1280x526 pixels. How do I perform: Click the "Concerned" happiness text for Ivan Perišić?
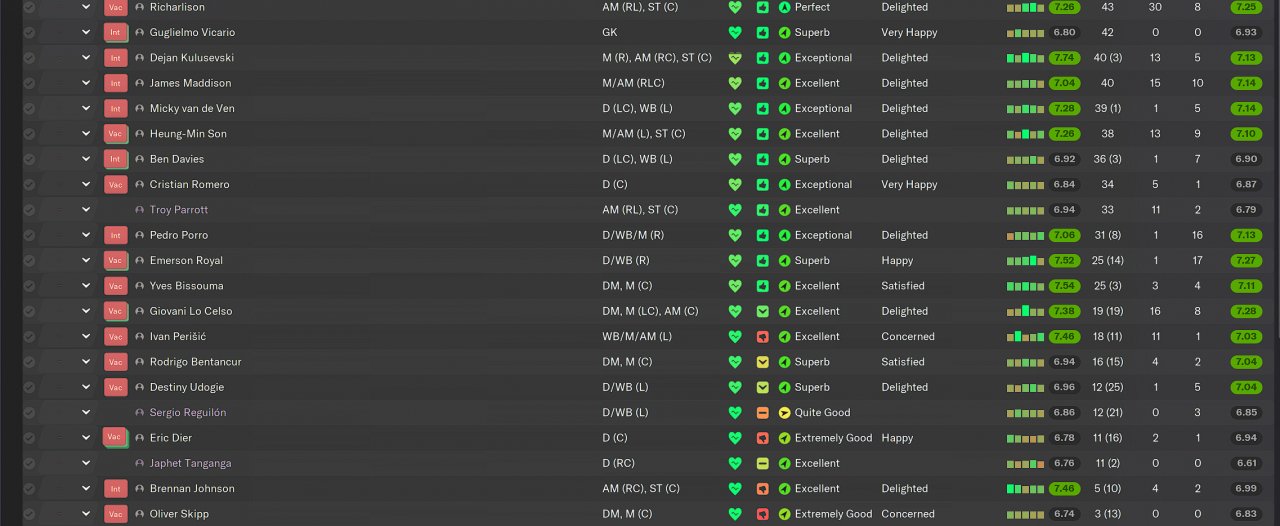tap(908, 337)
